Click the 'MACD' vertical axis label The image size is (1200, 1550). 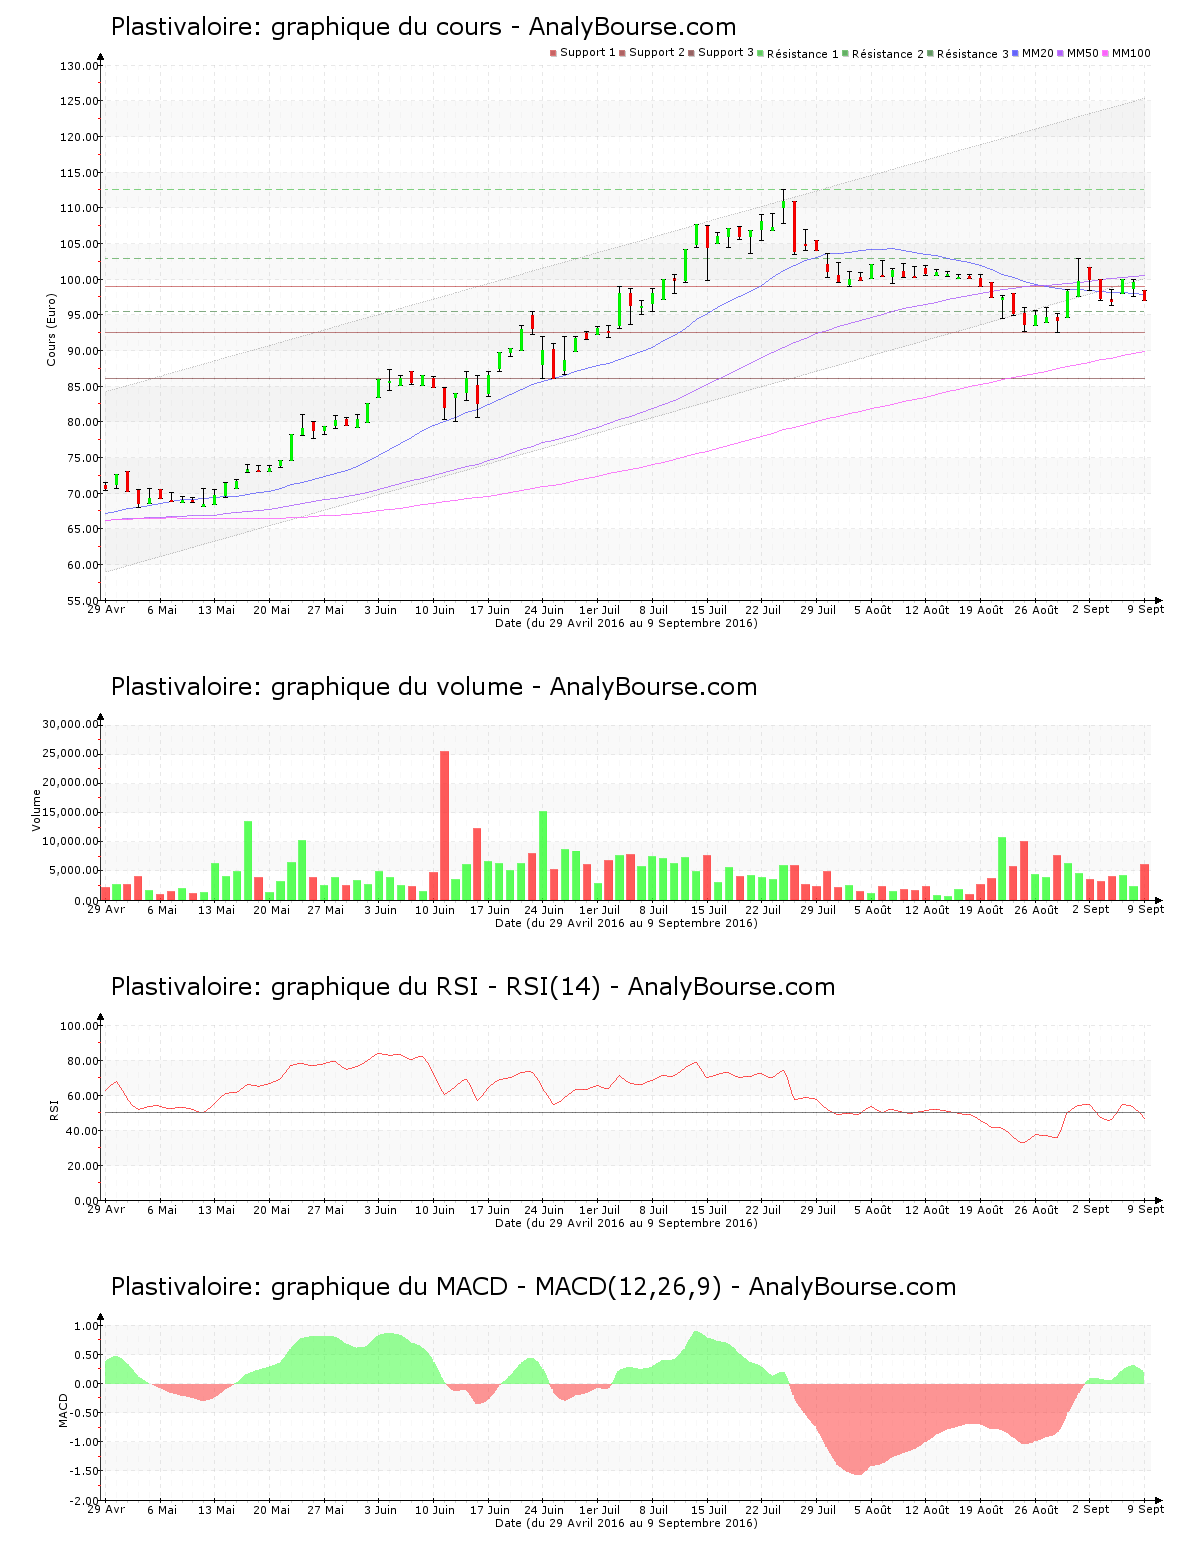(x=63, y=1410)
